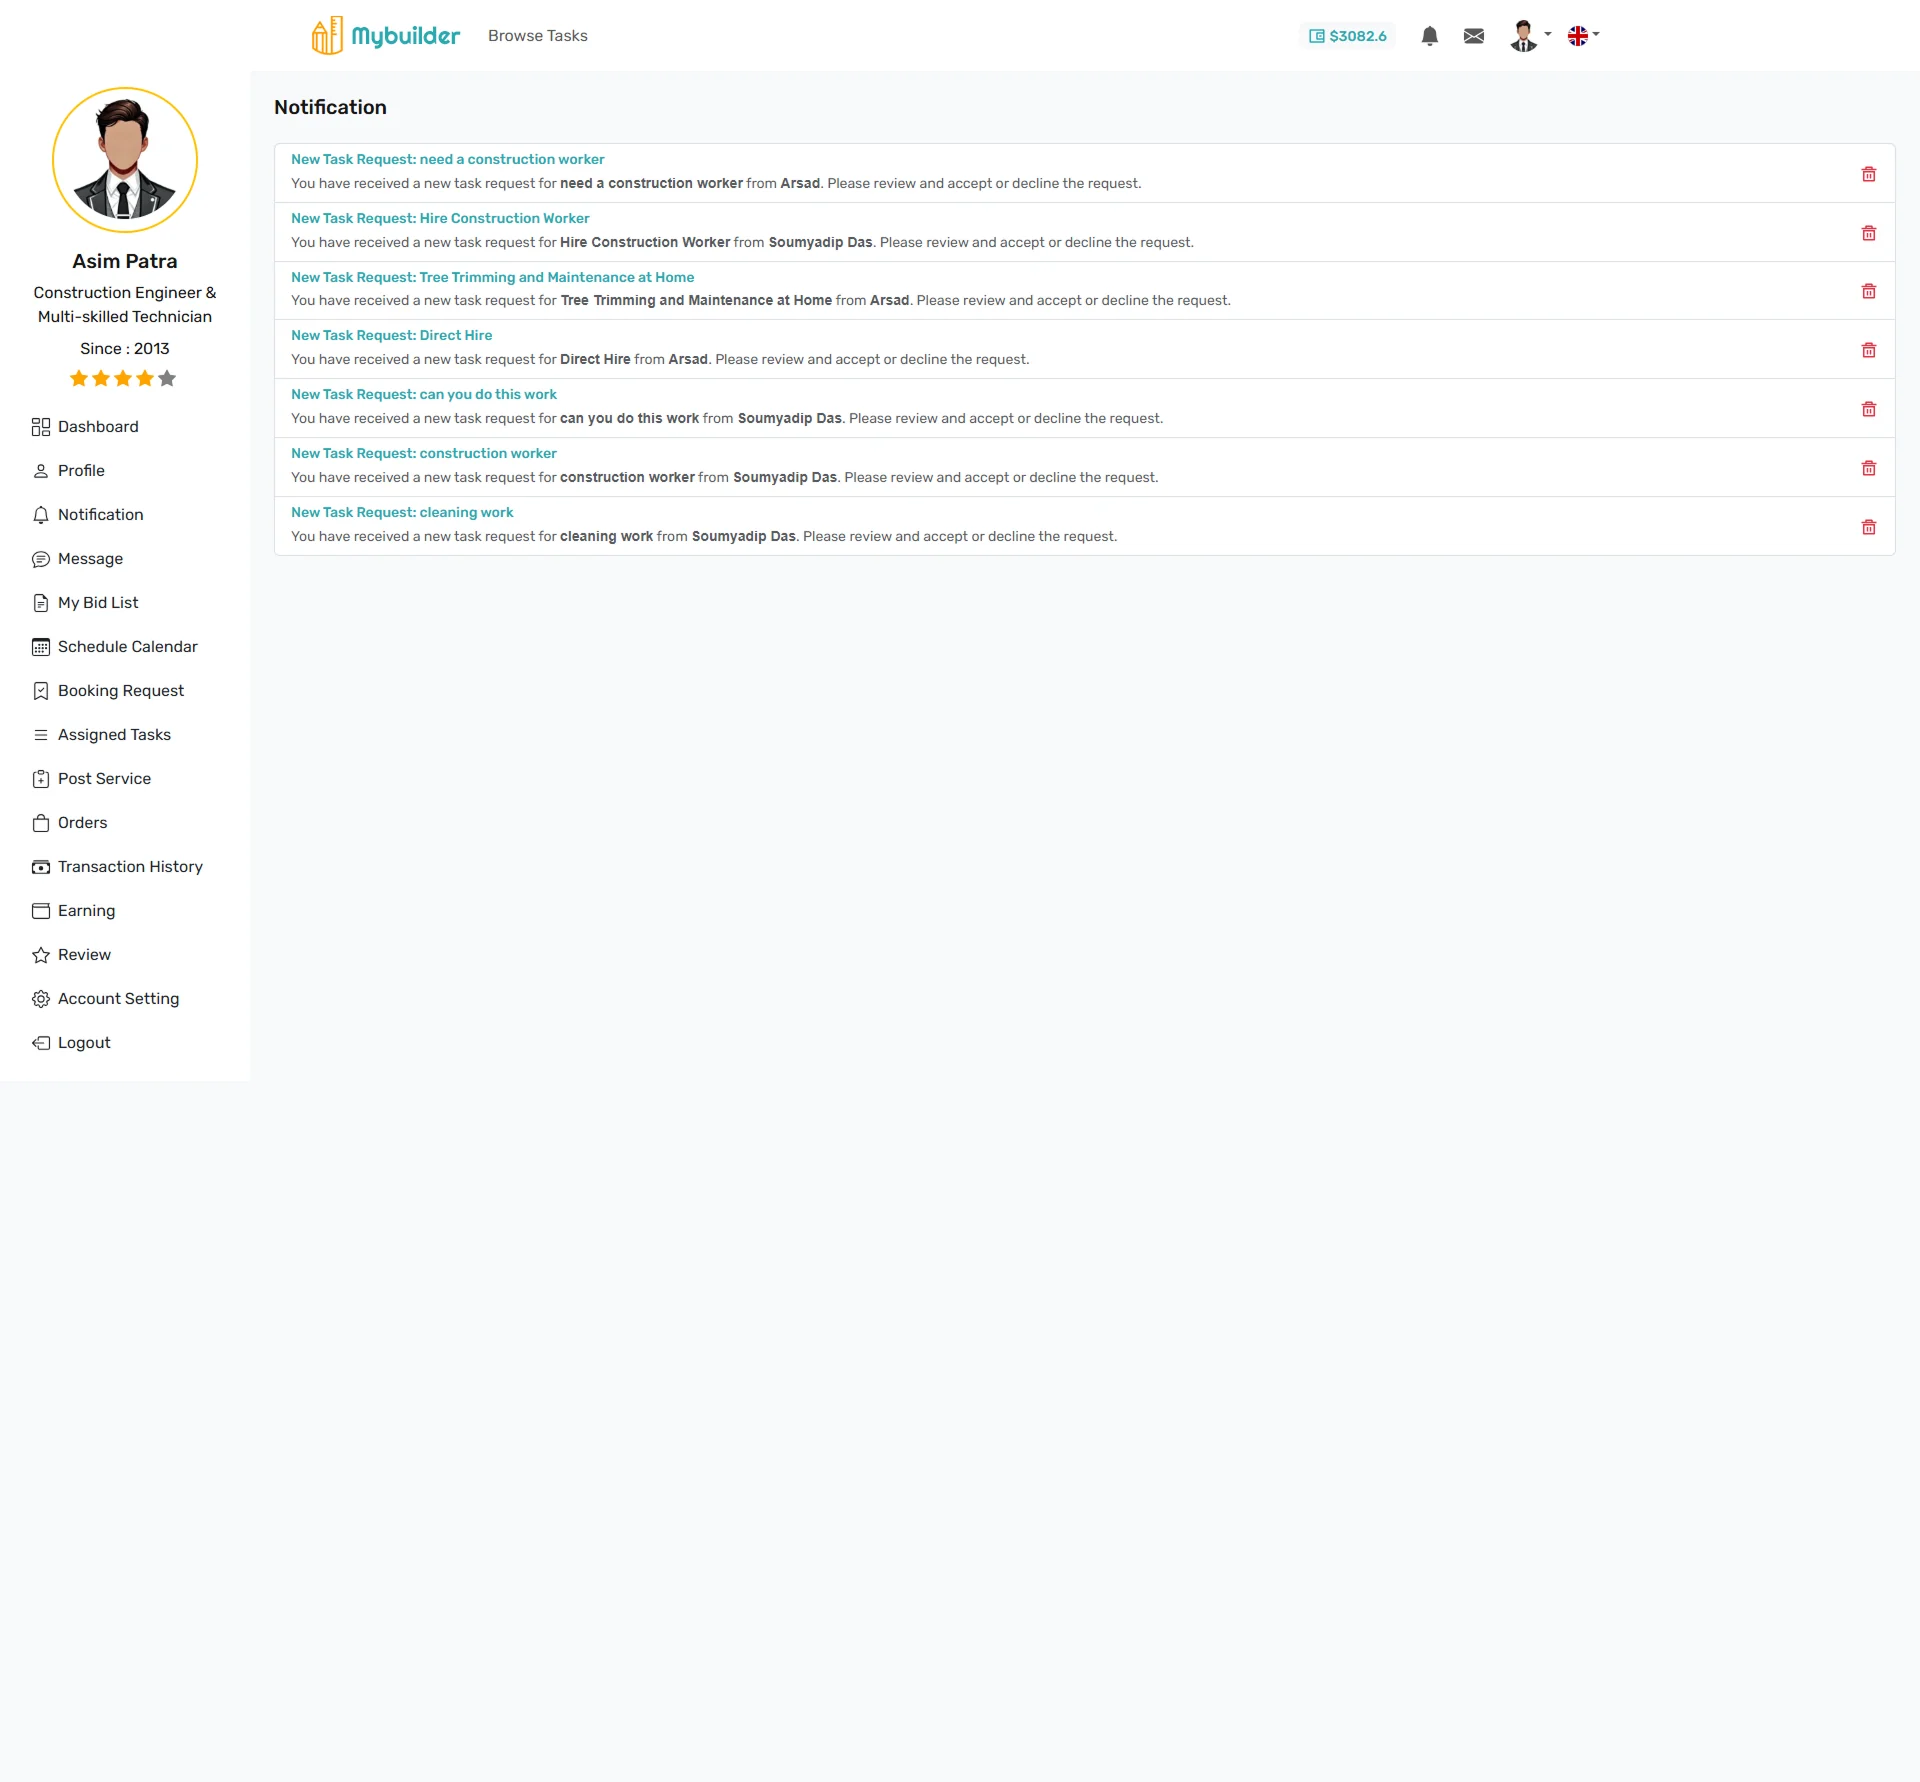Delete the 'Tree Trimming and Maintenance' notification

click(1868, 291)
